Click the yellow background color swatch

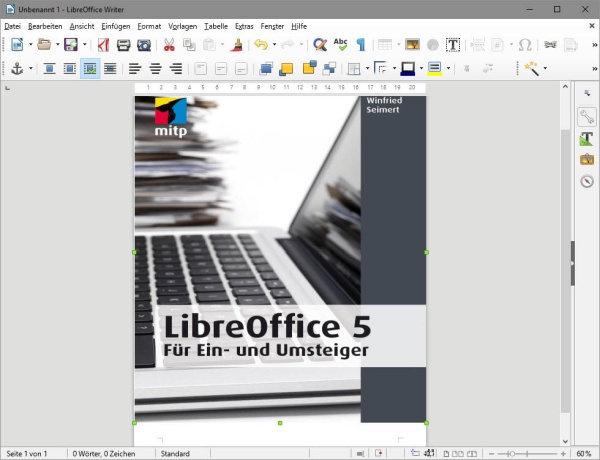coord(435,69)
